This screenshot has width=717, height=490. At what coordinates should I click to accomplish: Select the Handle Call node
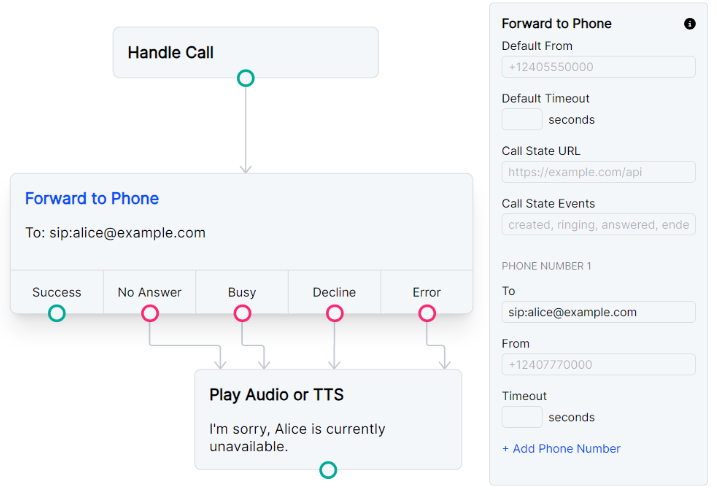(245, 52)
